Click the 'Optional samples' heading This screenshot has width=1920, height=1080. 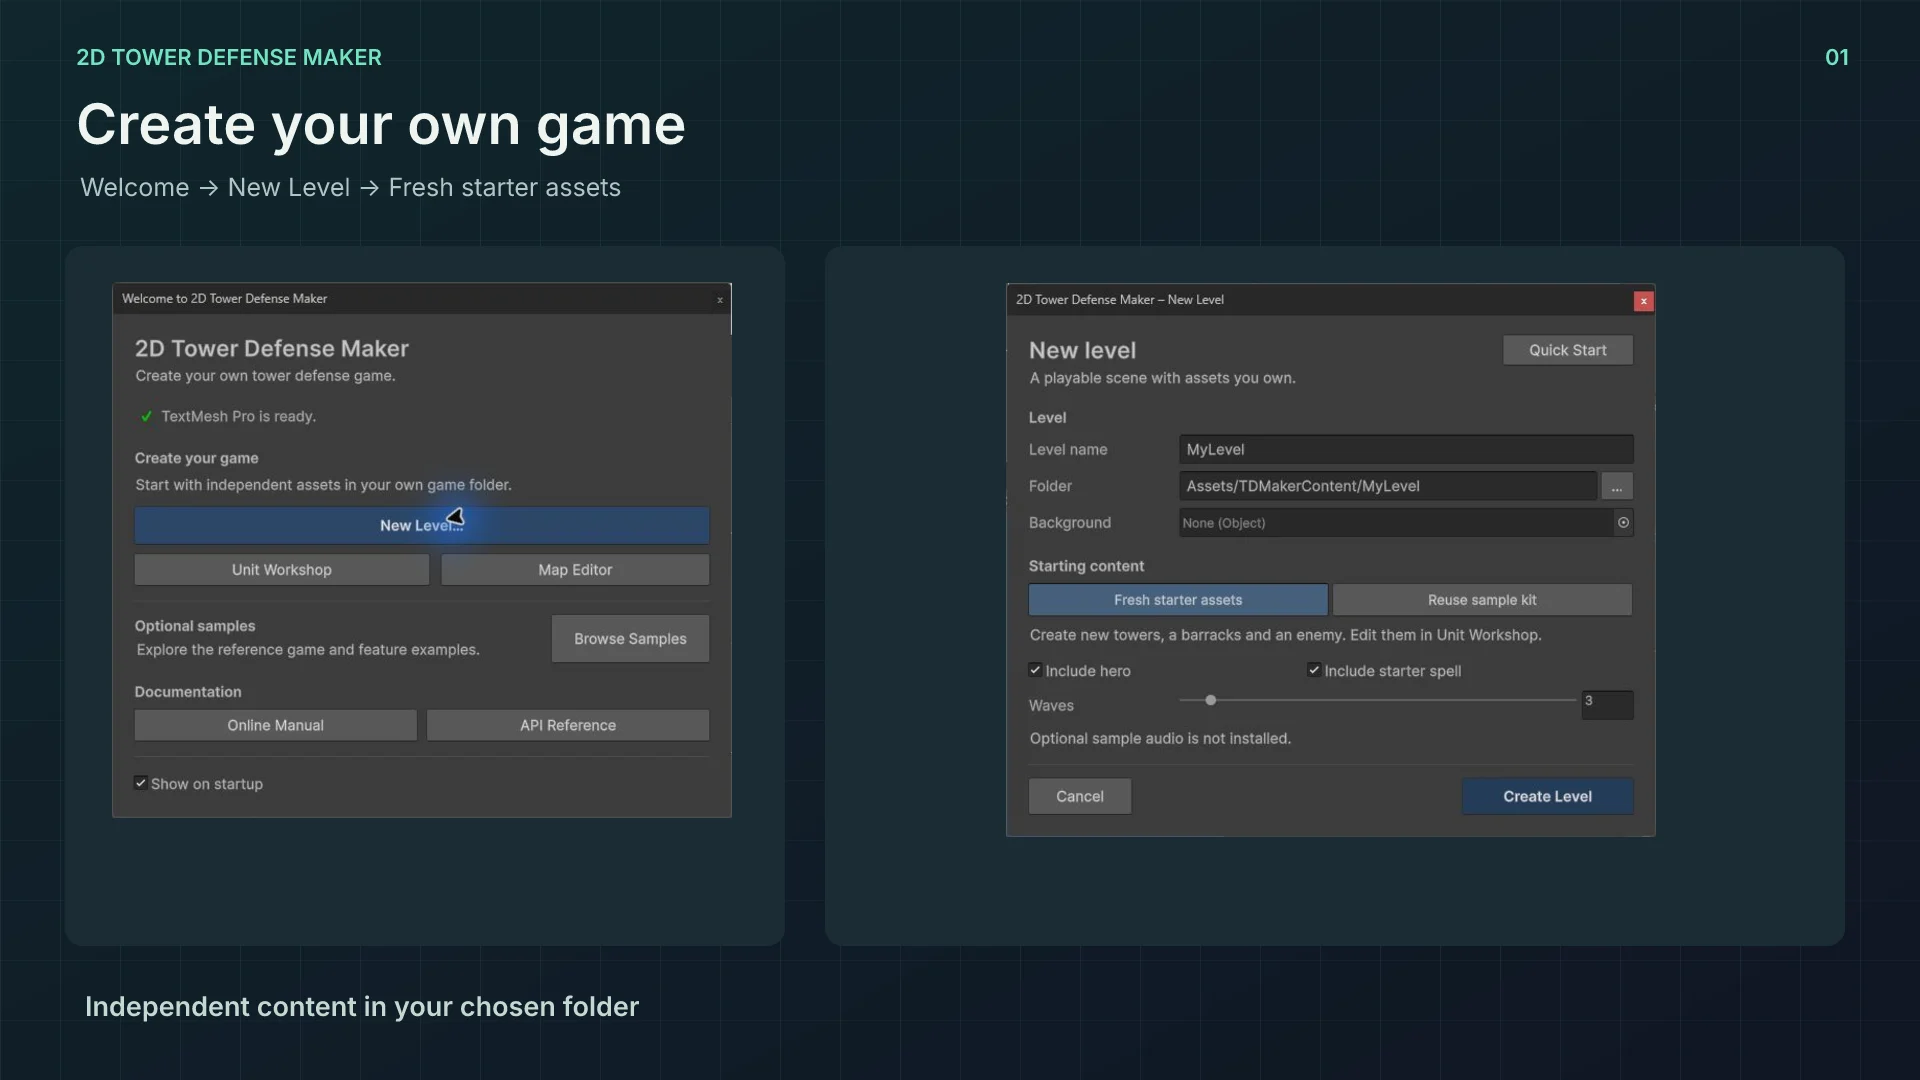(195, 626)
